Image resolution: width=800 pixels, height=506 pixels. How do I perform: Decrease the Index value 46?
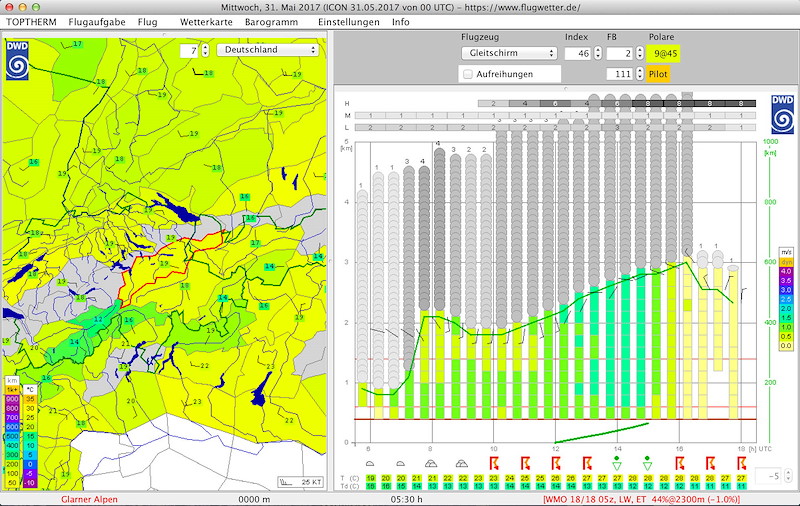coord(598,57)
